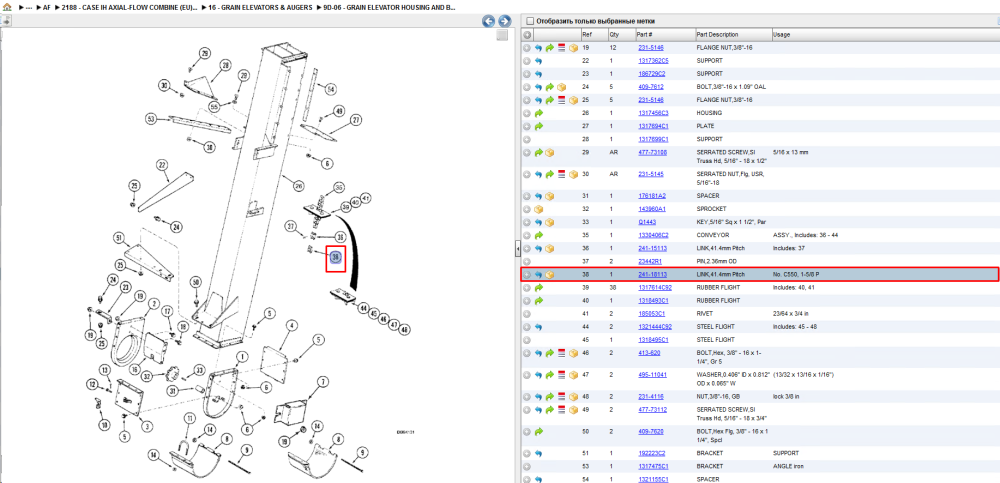Image resolution: width=1000 pixels, height=483 pixels.
Task: Open part number 1317456C3 link
Action: [653, 113]
